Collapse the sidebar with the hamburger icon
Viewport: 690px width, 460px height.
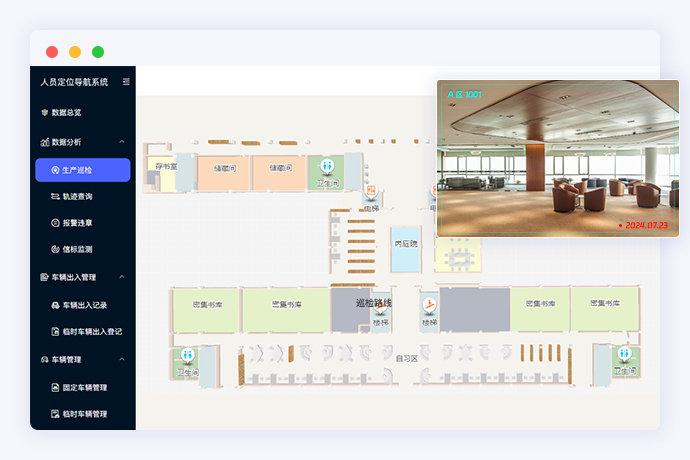(126, 82)
